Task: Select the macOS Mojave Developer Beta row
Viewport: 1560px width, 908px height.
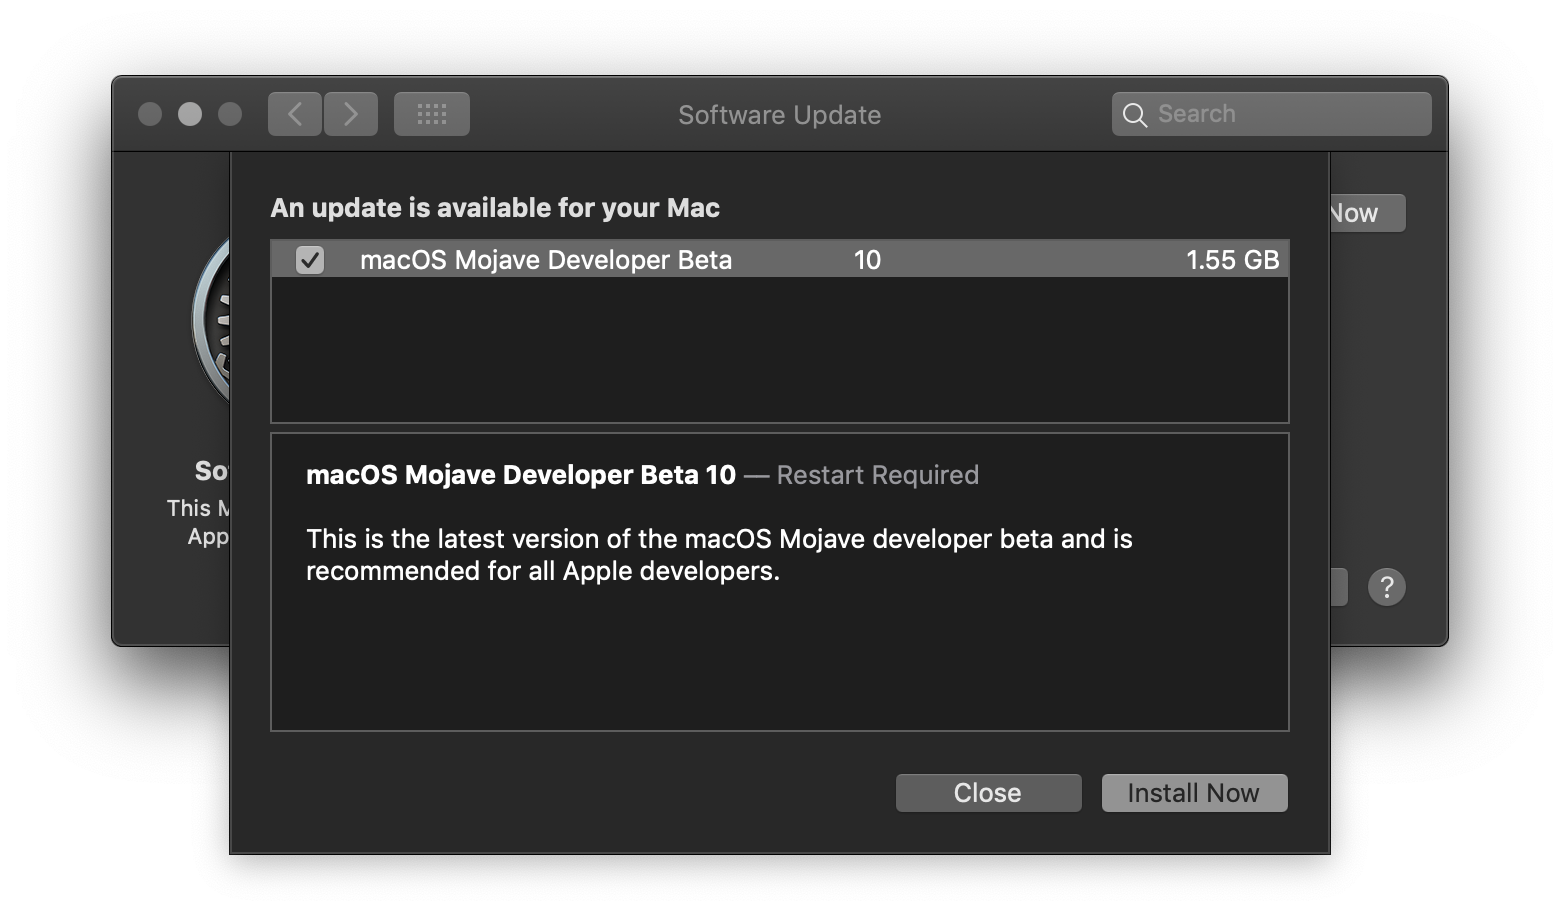Action: [780, 260]
